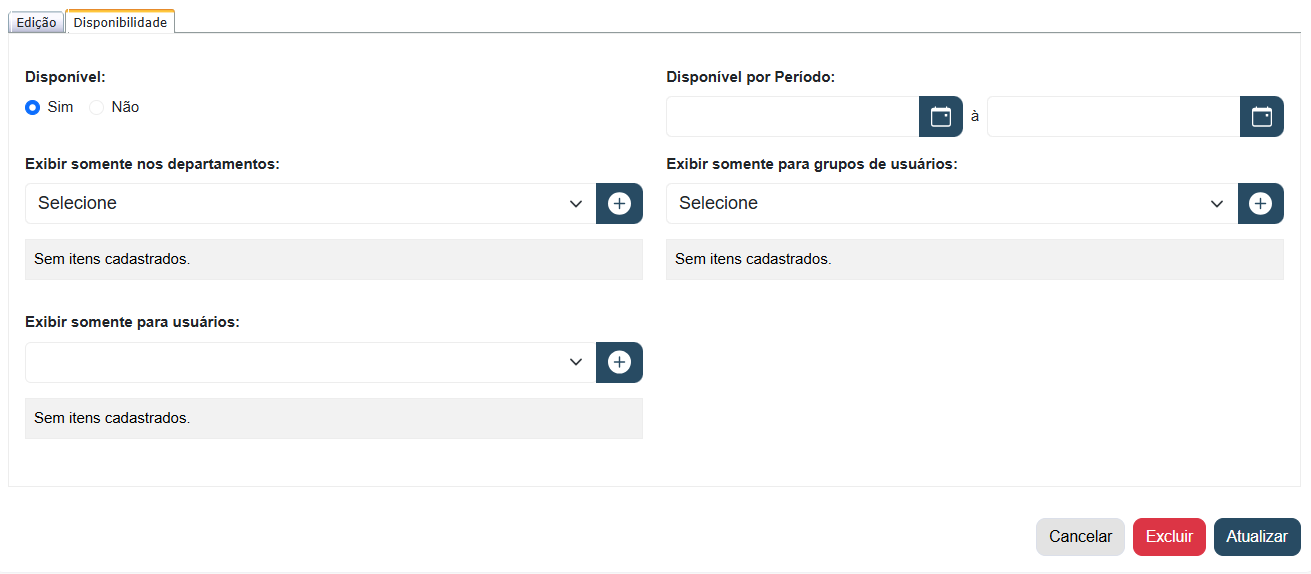
Task: Focus the period end date field
Action: click(x=1113, y=117)
